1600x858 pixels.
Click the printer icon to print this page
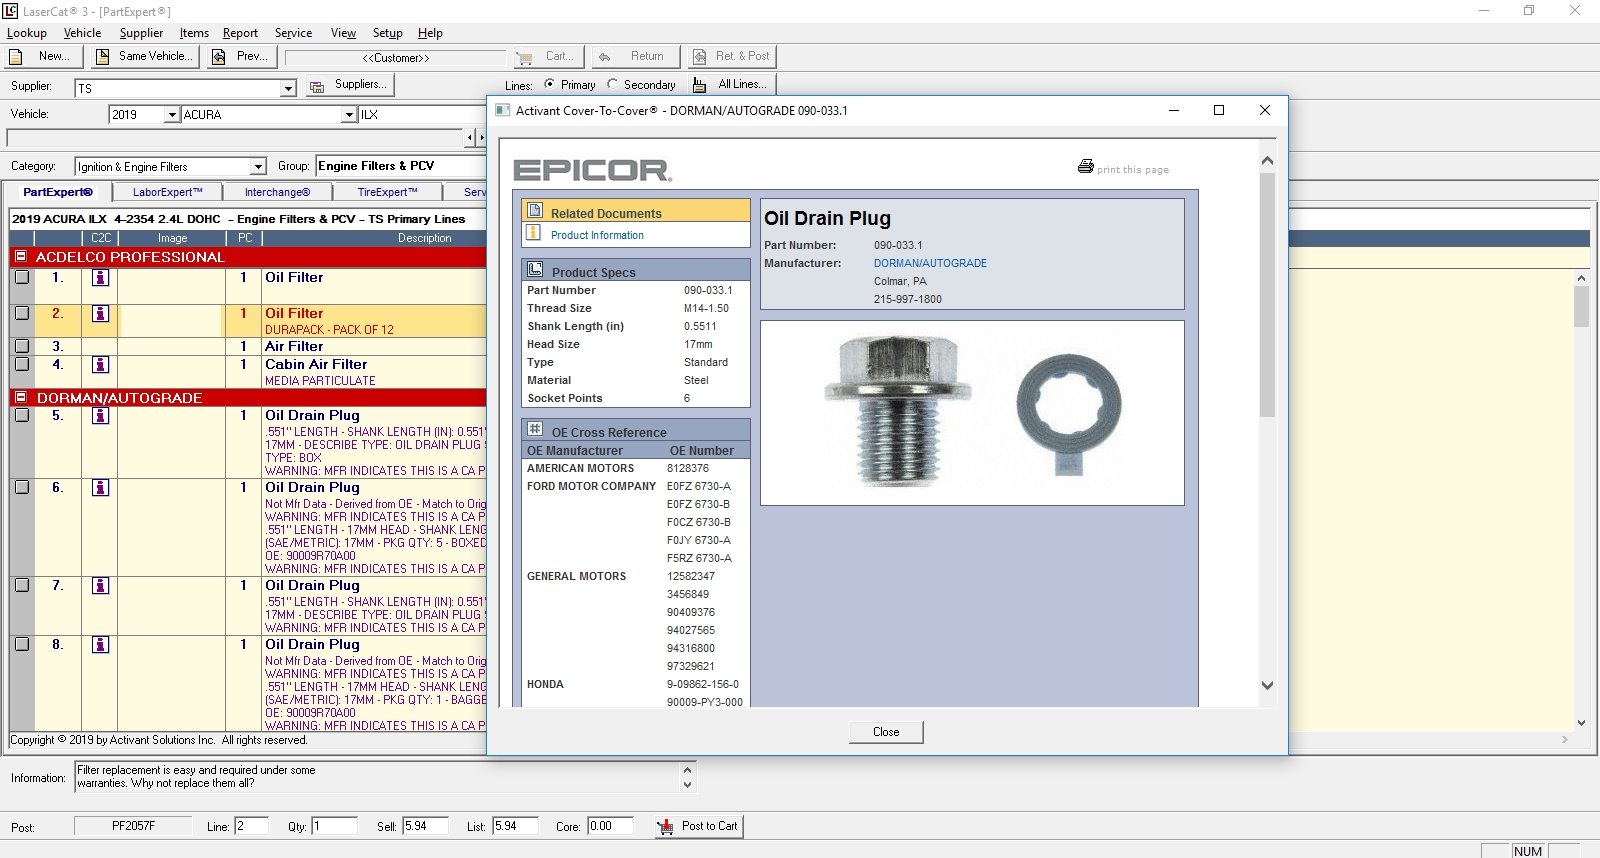(x=1086, y=167)
